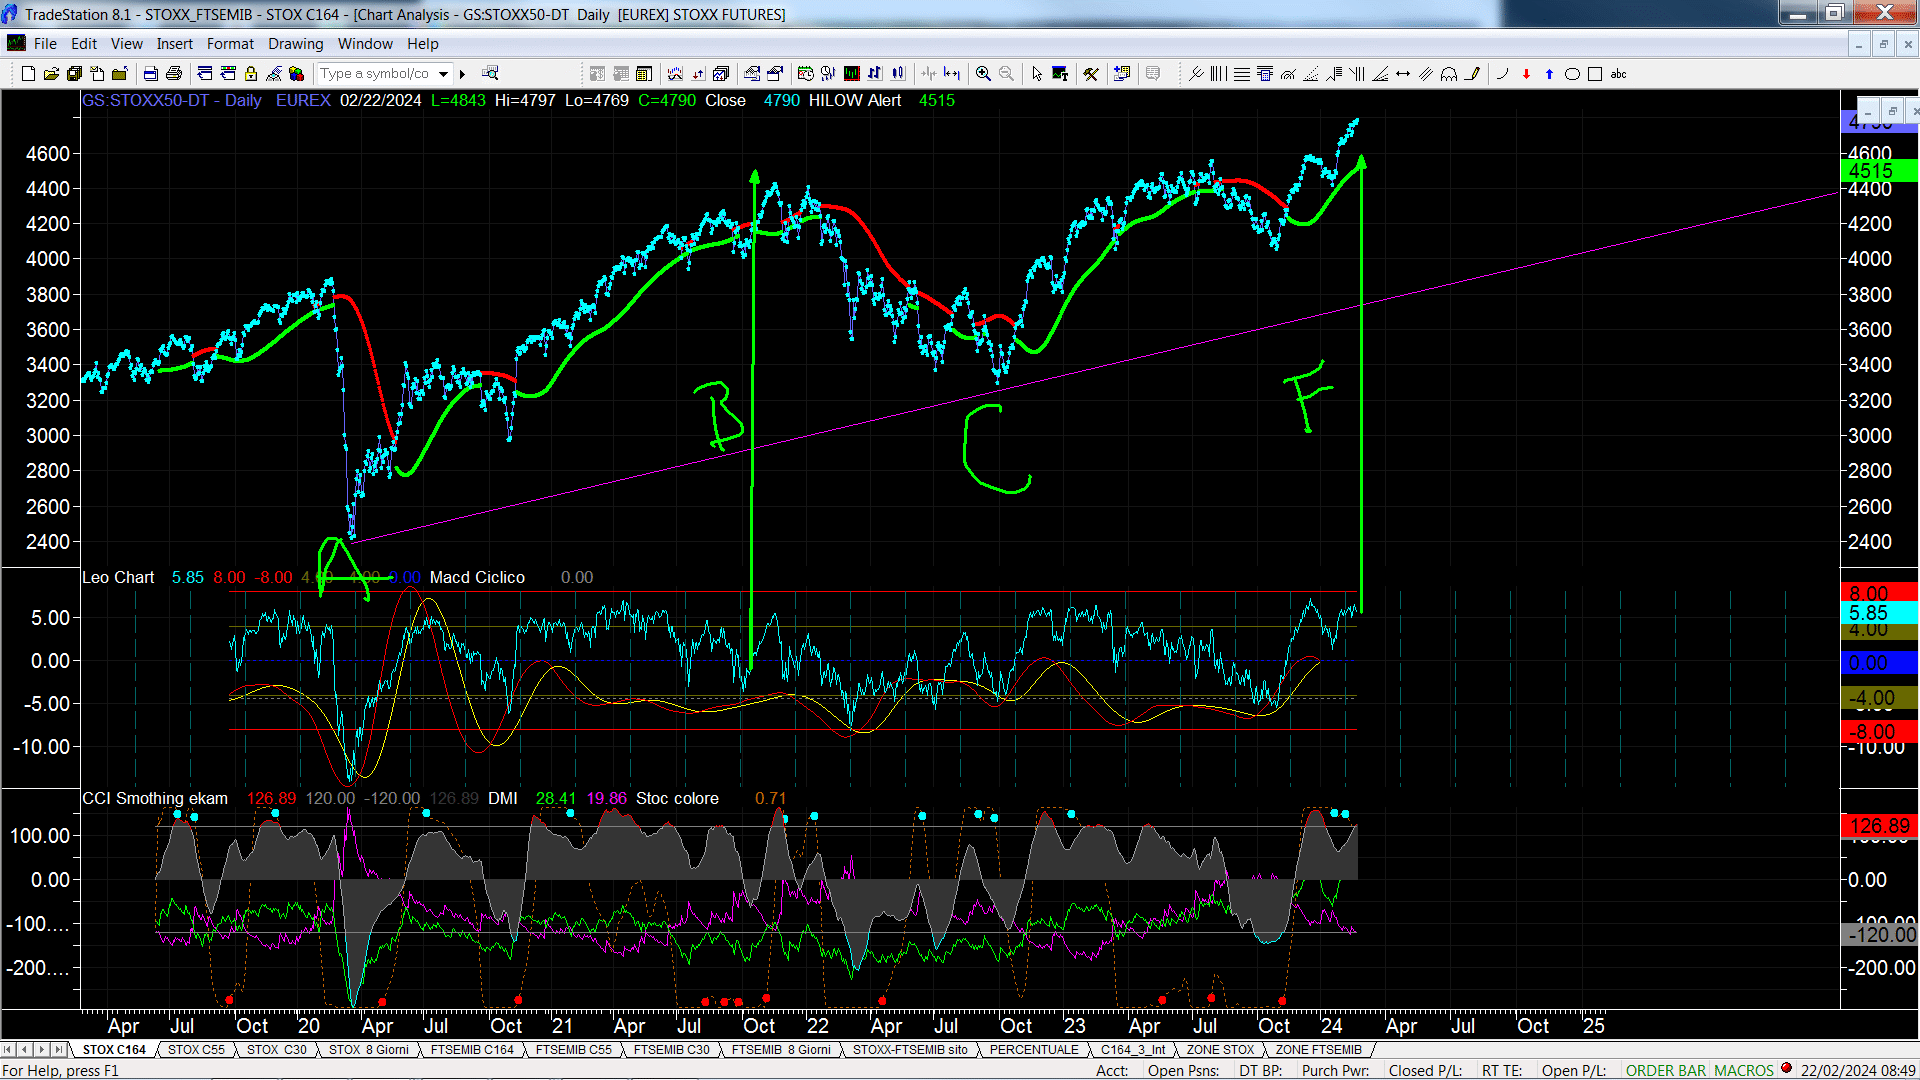Switch to the FTSEMIB C30 tab
The image size is (1920, 1080).
click(x=672, y=1050)
